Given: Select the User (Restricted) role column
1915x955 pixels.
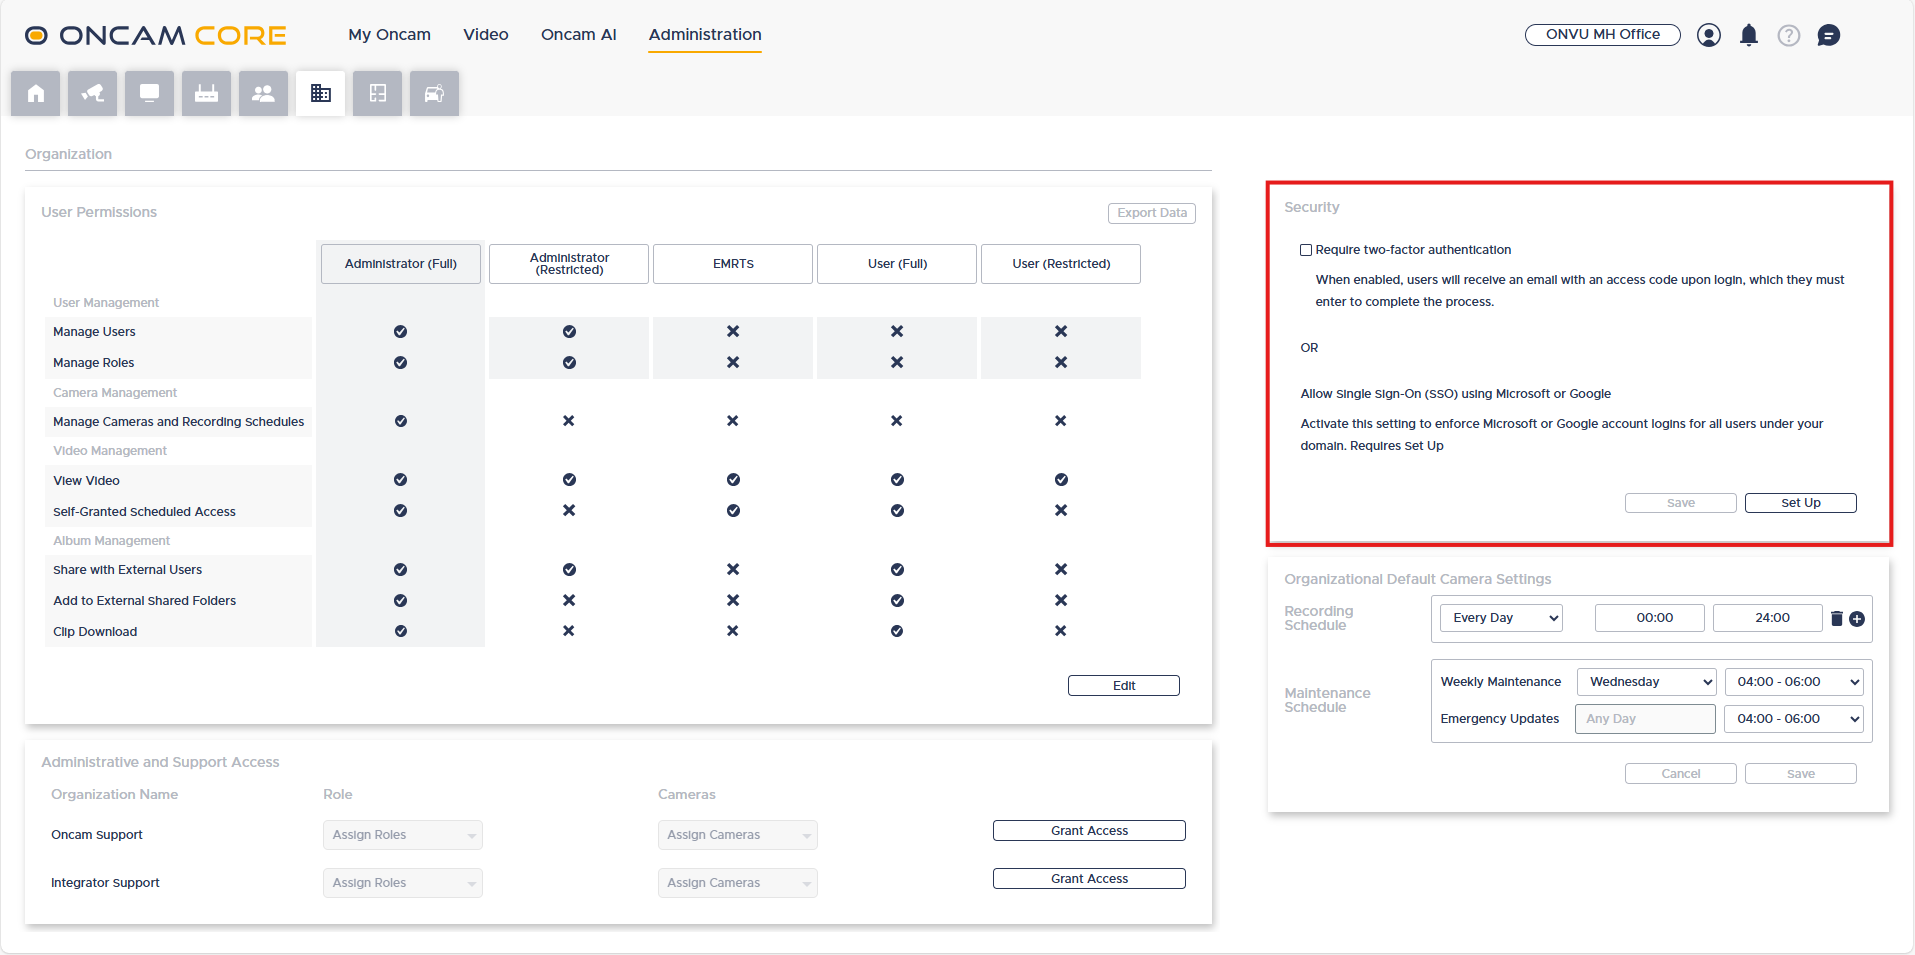Looking at the screenshot, I should click(1061, 264).
